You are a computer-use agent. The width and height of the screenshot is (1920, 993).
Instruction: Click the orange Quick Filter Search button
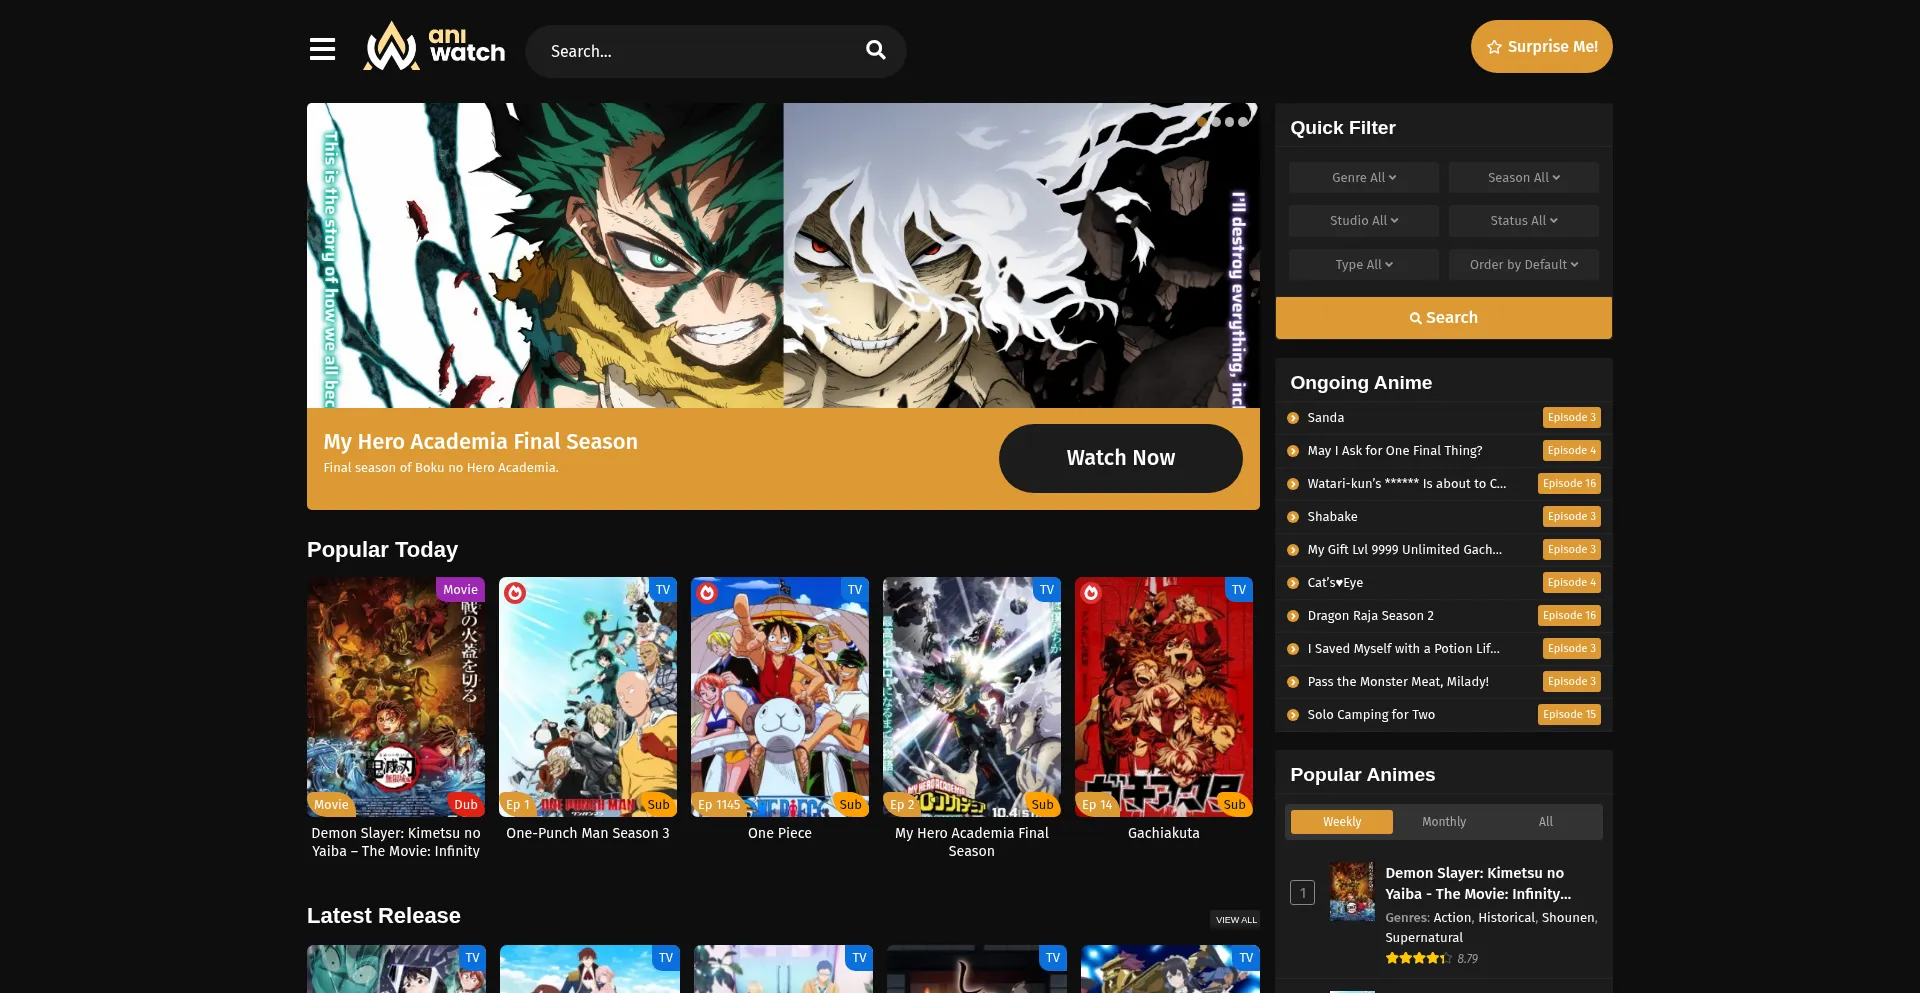1443,318
